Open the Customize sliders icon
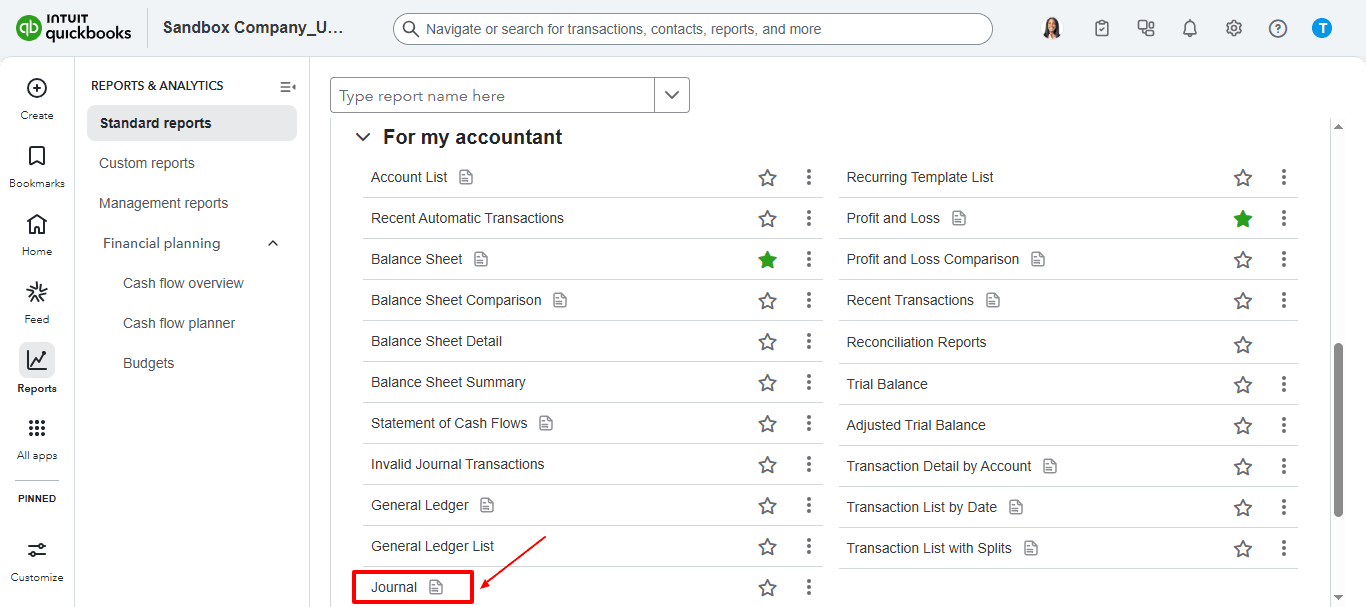 [x=37, y=550]
